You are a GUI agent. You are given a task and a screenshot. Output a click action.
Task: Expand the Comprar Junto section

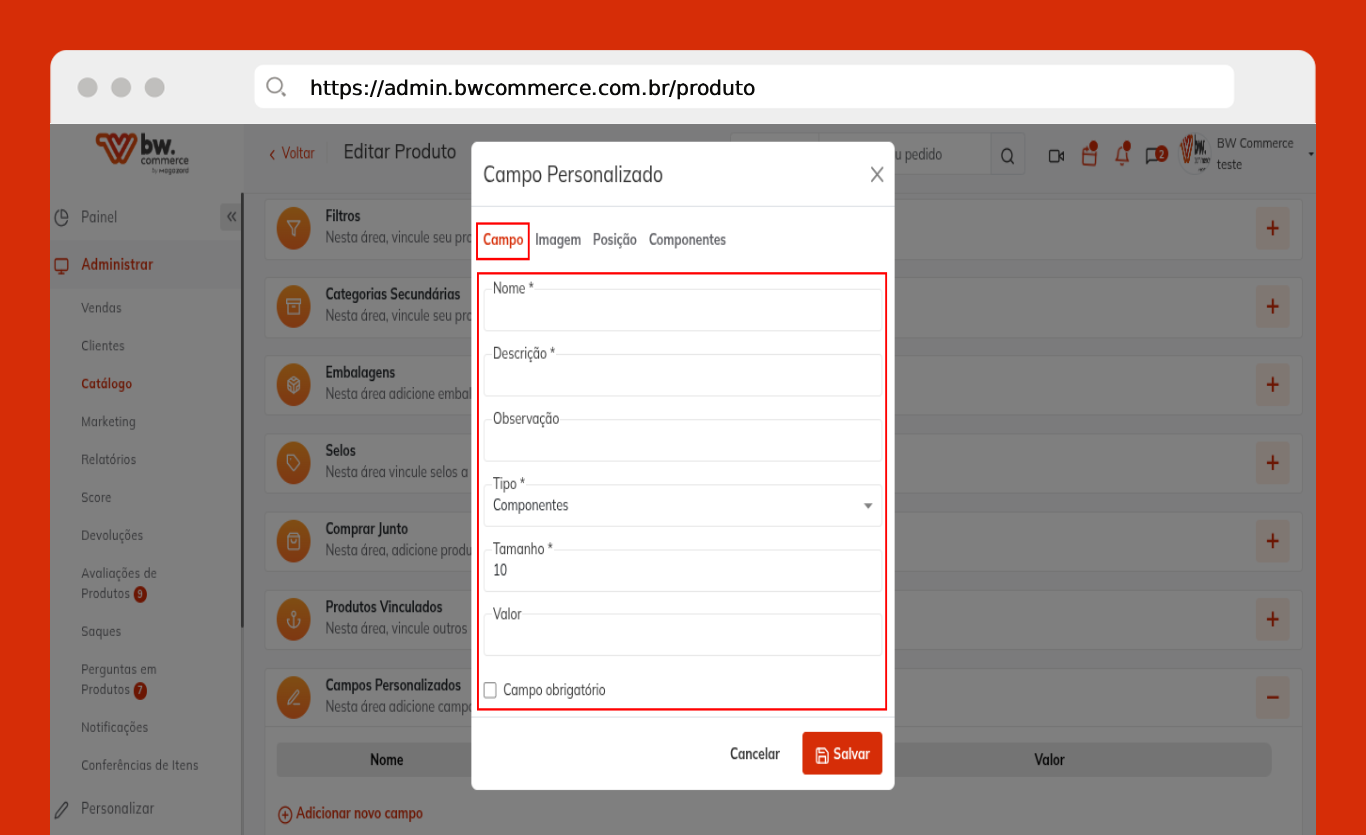(x=1272, y=541)
